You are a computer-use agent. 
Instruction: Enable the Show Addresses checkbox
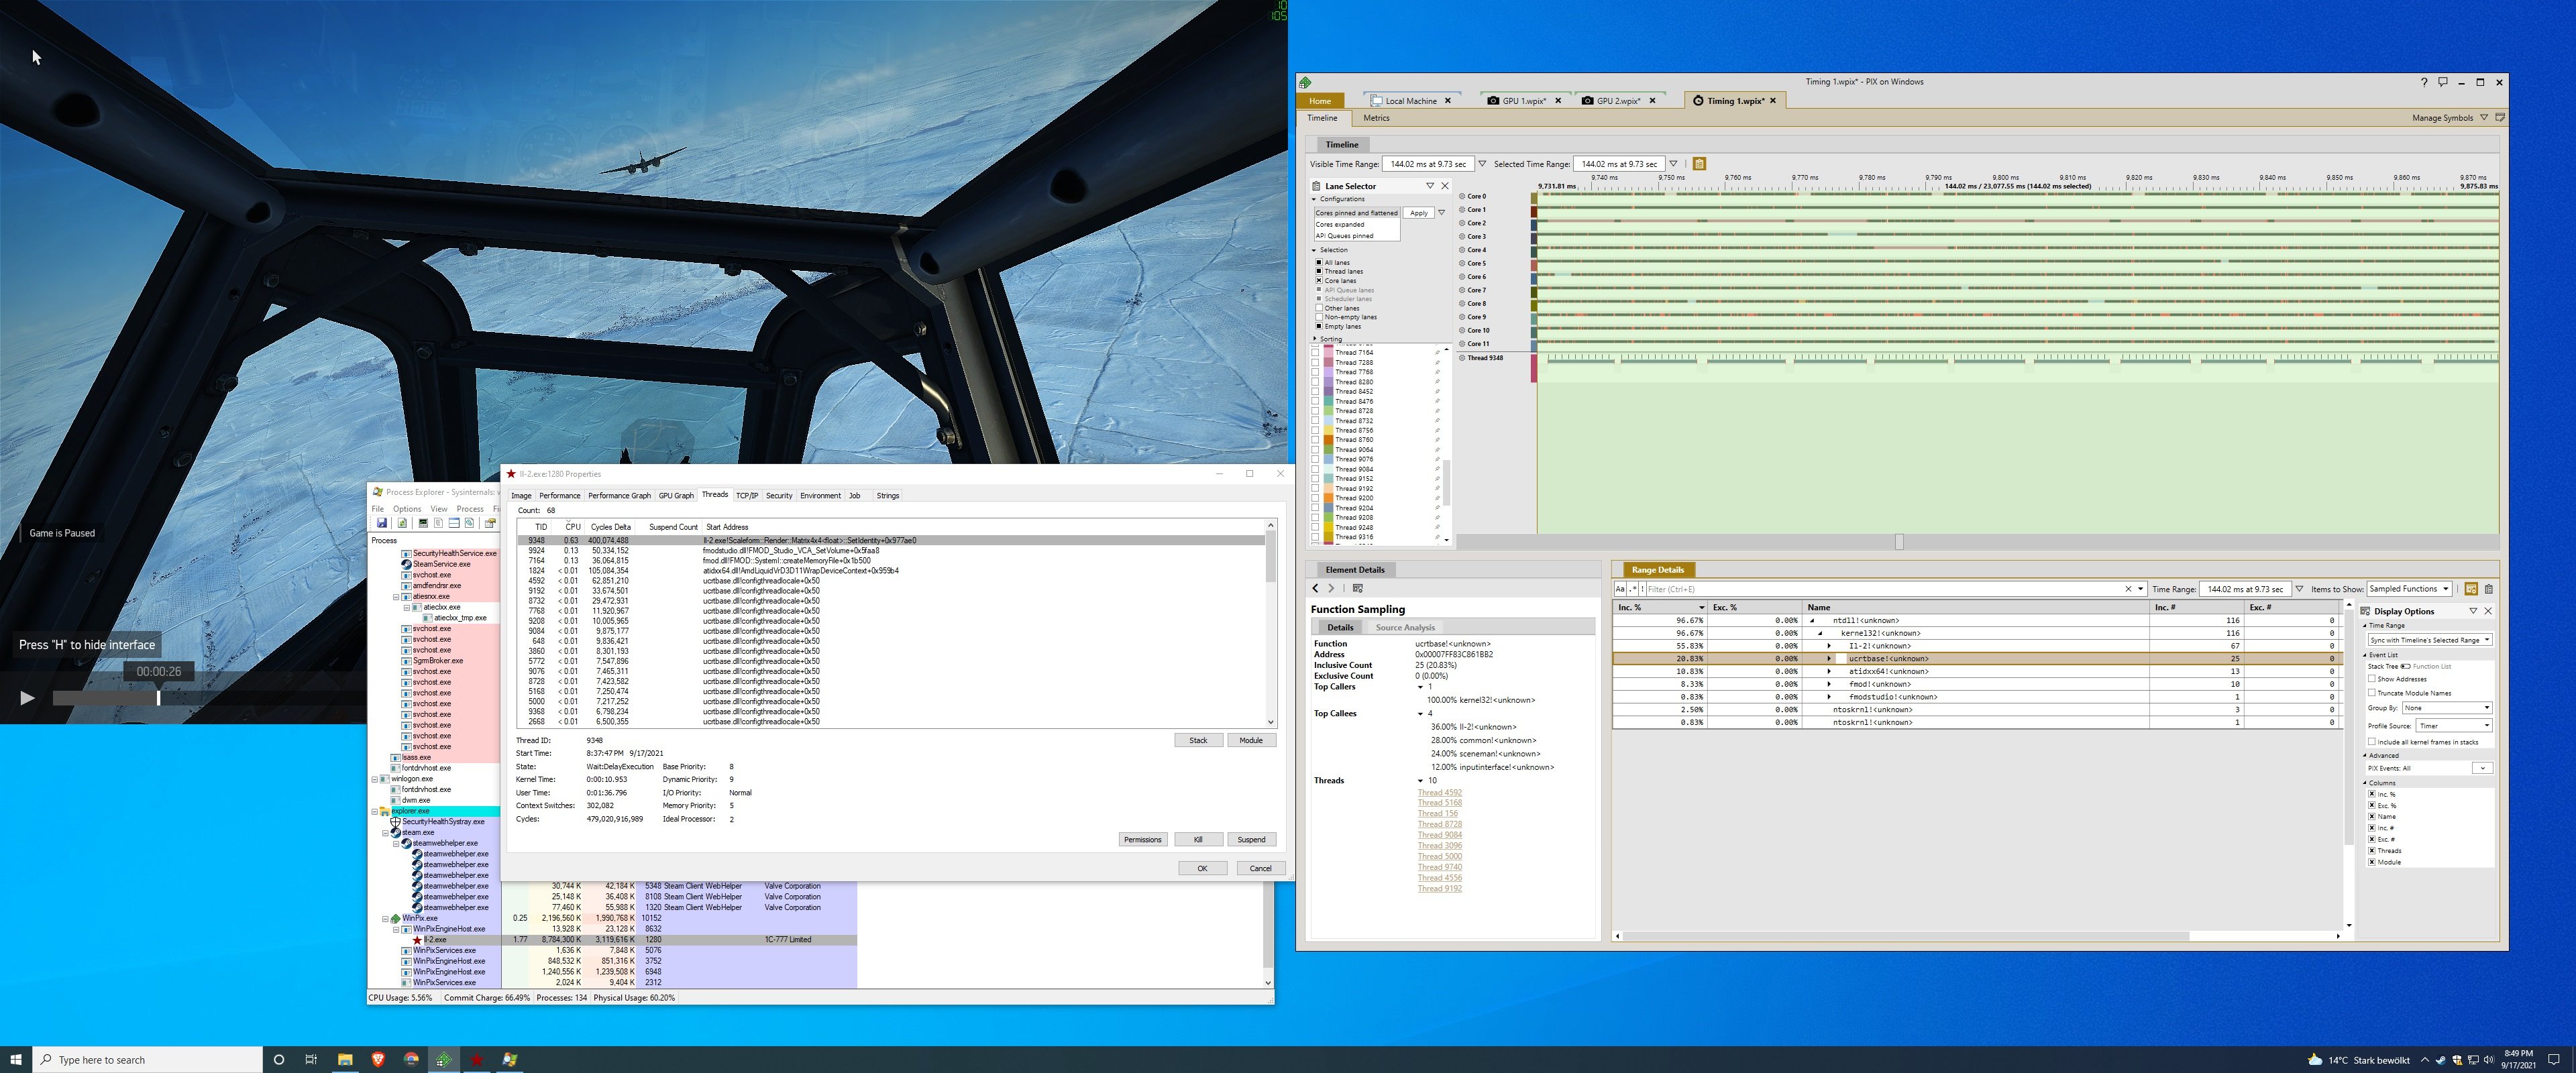click(2372, 679)
